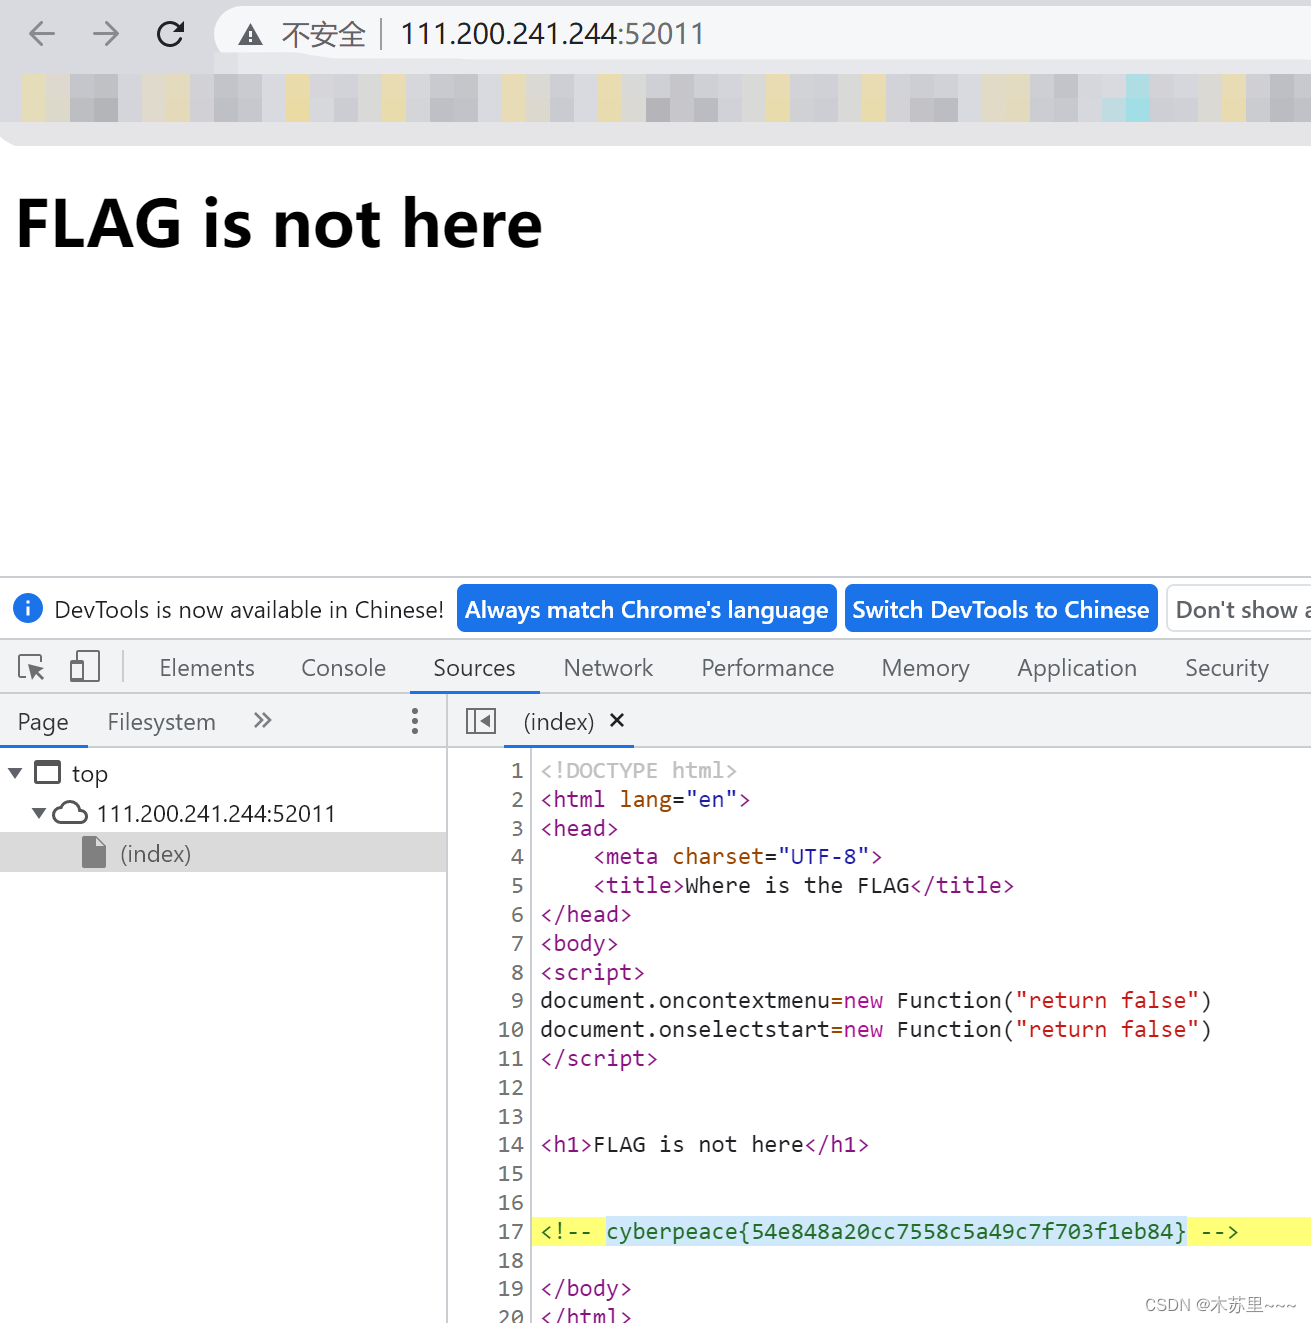Select the Filesystem navigator pane tab
Image resolution: width=1311 pixels, height=1323 pixels.
[x=161, y=722]
